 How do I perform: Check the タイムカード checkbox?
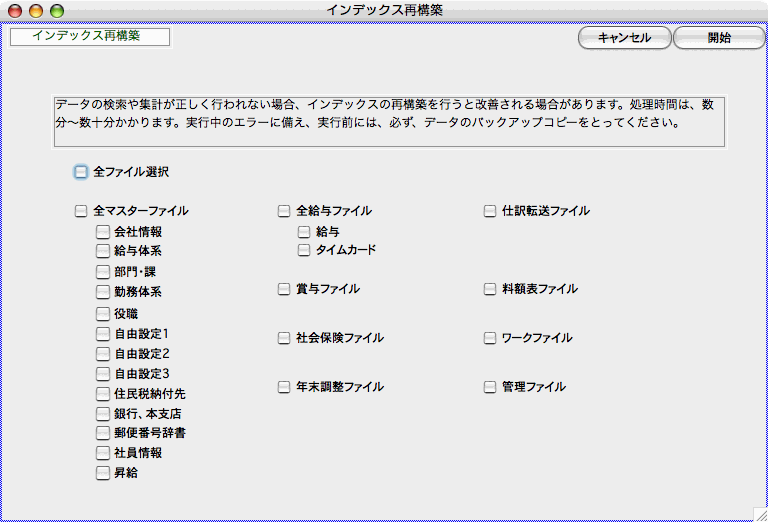point(305,250)
